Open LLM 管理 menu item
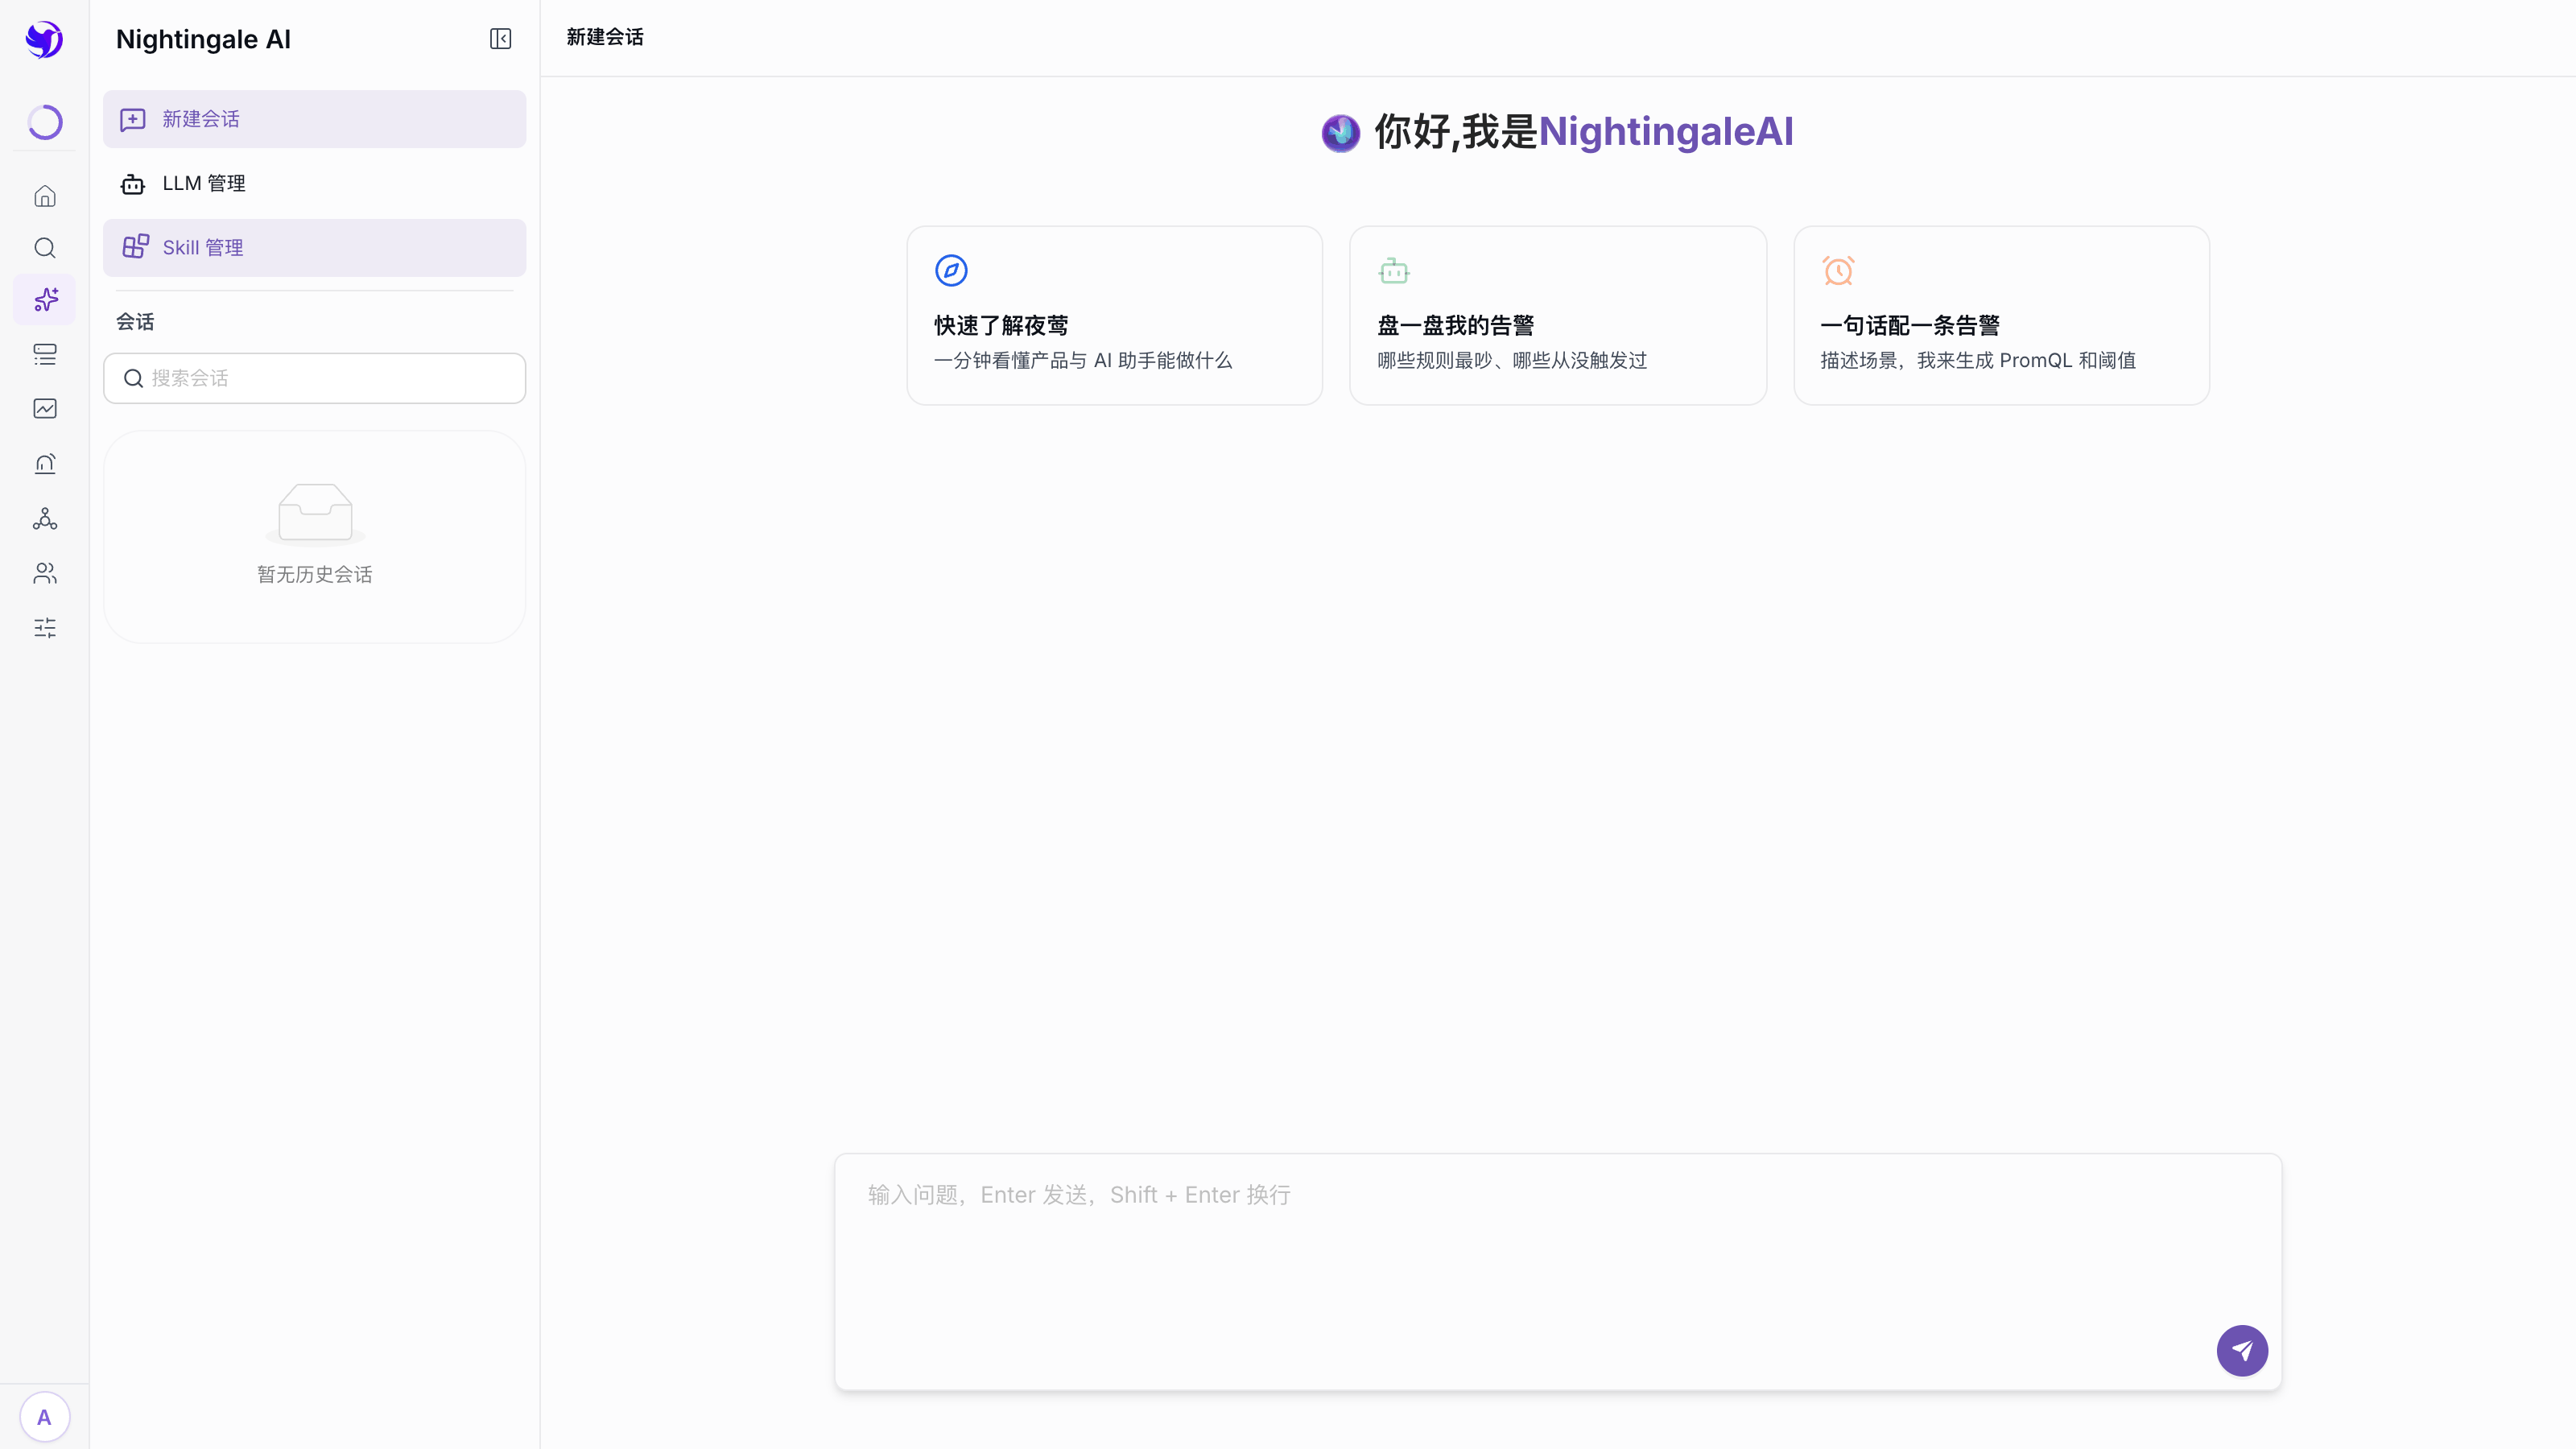This screenshot has width=2576, height=1449. (x=314, y=183)
